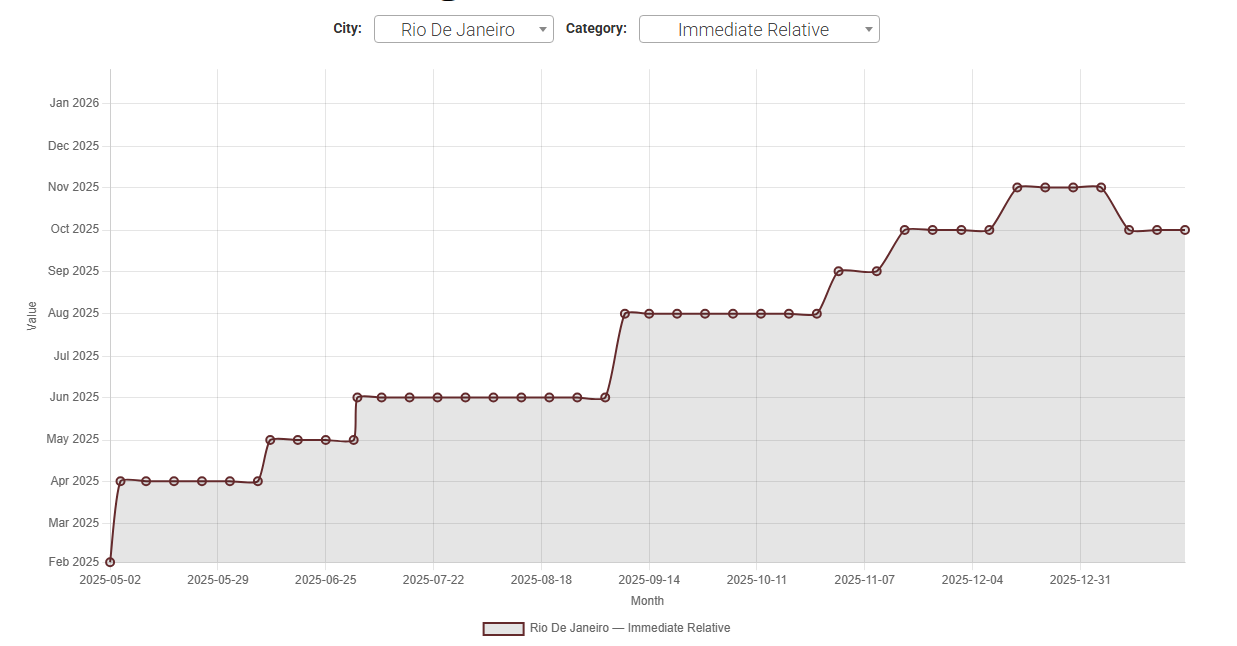
Task: Click the last data point at Aug 2025 level
Action: (817, 314)
